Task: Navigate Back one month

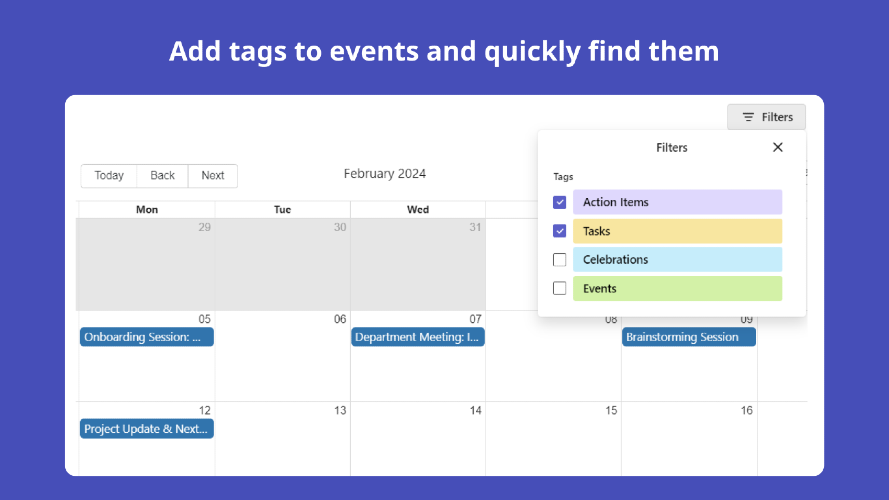Action: coord(162,176)
